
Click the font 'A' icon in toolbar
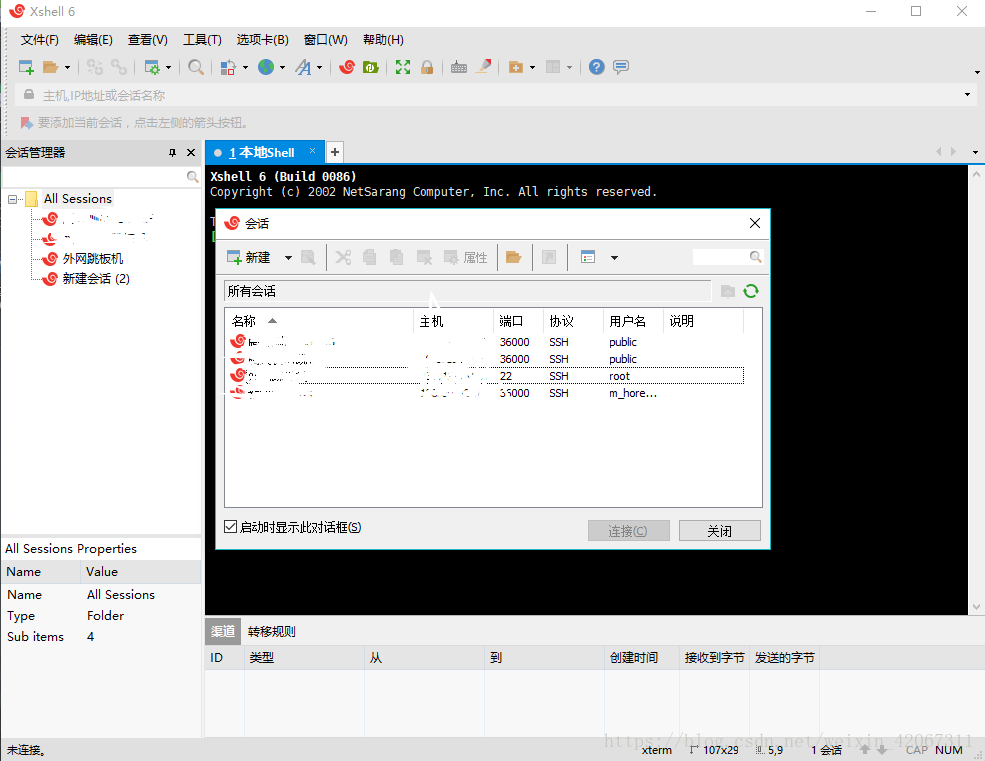[x=303, y=67]
